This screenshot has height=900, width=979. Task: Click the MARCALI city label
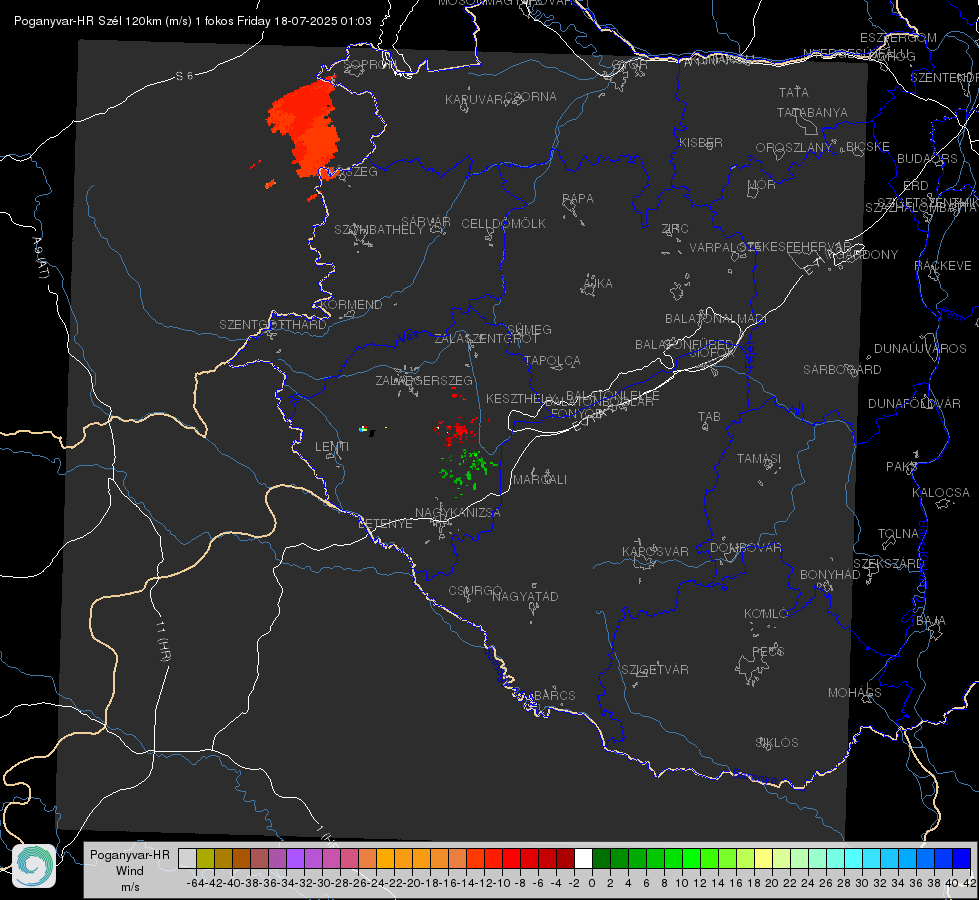540,480
